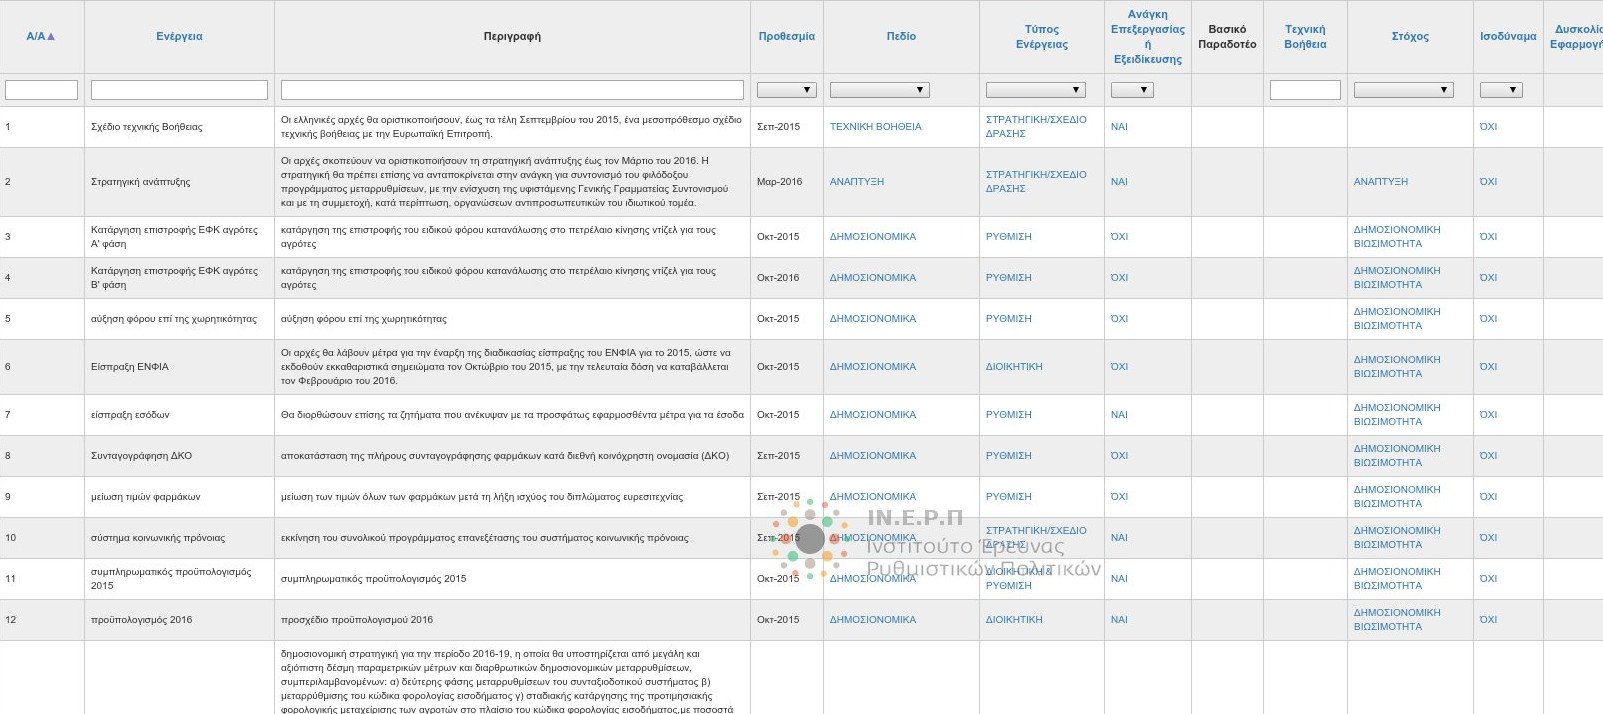Click ΔΗΜΟΣΙΟΝΟΜΙΚΗ ΒΙΩΣΙΜΟΤΗΤΑ in row 6
Image resolution: width=1603 pixels, height=714 pixels.
coord(1397,367)
